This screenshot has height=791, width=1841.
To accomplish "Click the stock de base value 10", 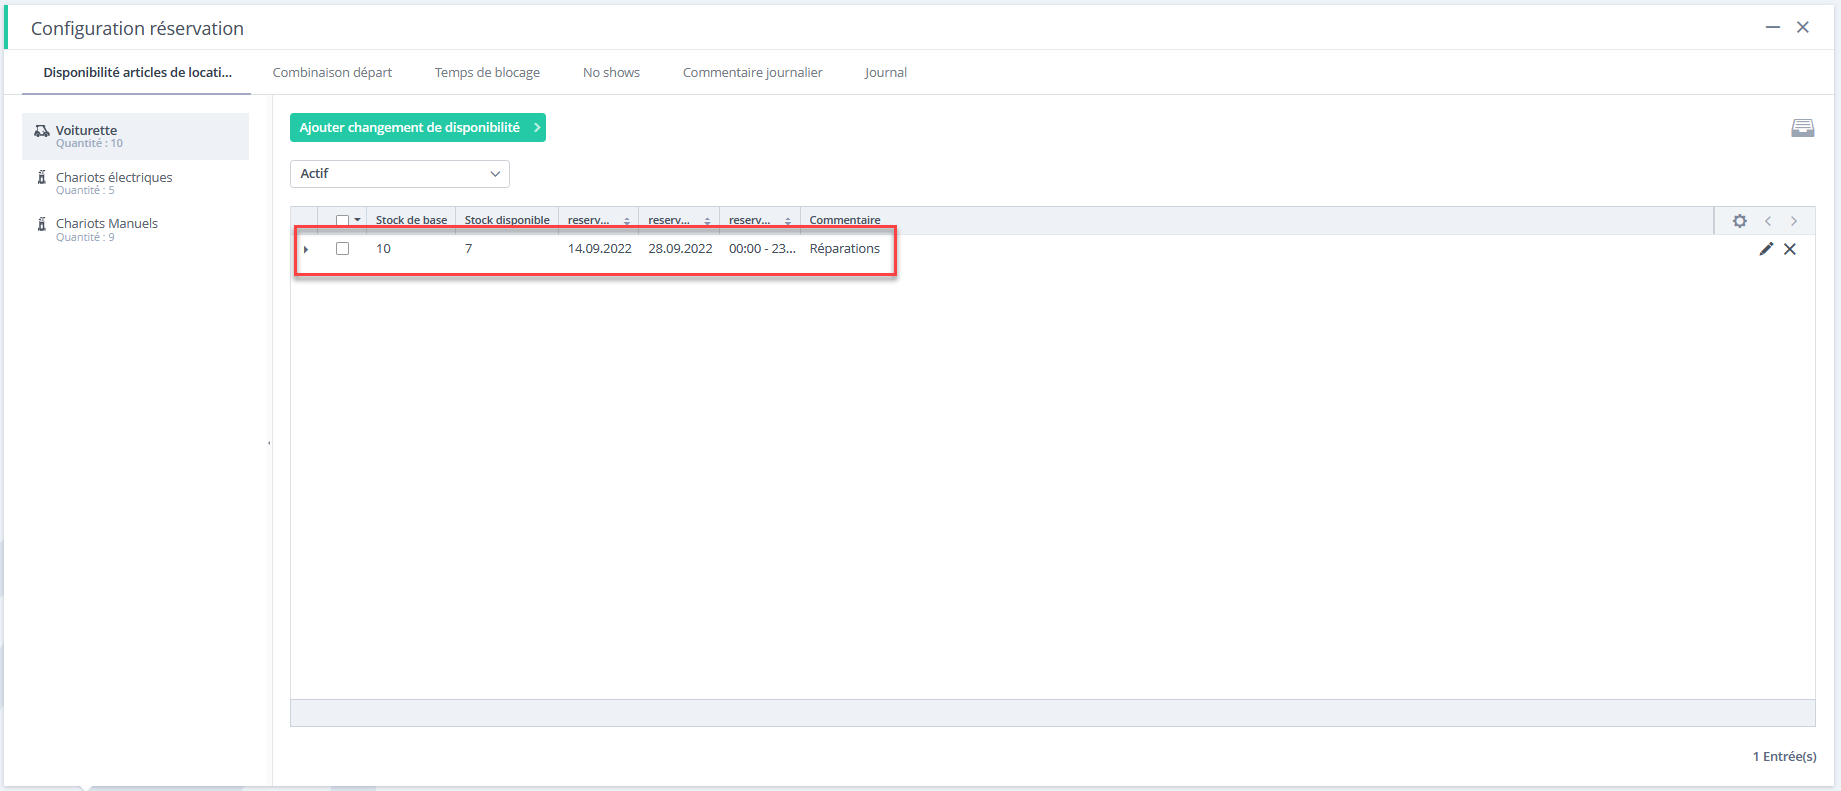I will coord(383,248).
